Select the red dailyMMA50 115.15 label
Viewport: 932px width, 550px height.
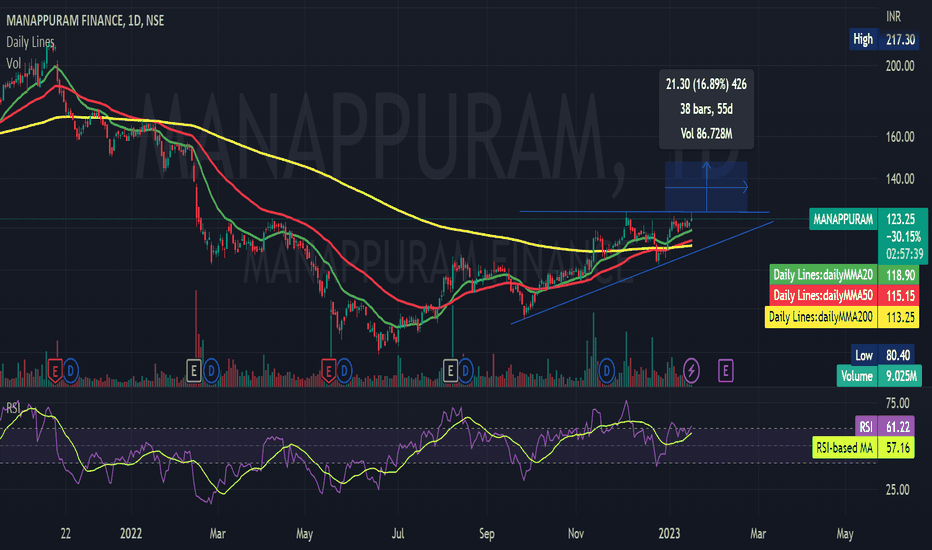pos(844,296)
